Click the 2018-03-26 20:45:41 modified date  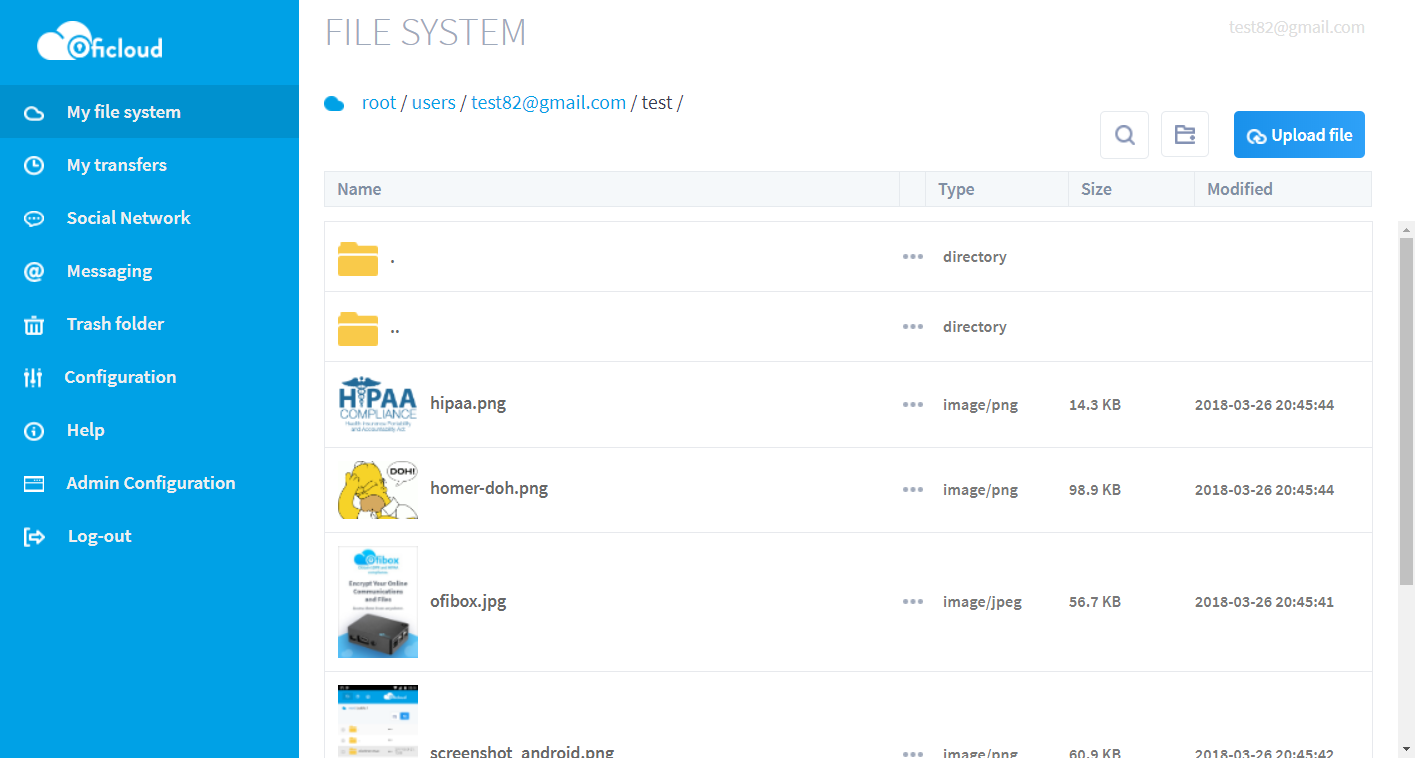[x=1264, y=602]
